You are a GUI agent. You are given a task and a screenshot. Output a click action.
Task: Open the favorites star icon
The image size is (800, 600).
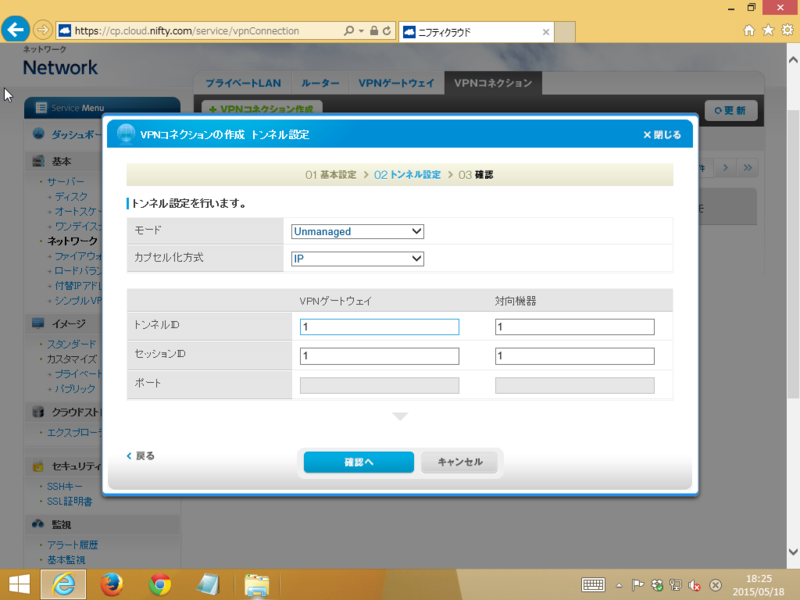click(x=768, y=31)
